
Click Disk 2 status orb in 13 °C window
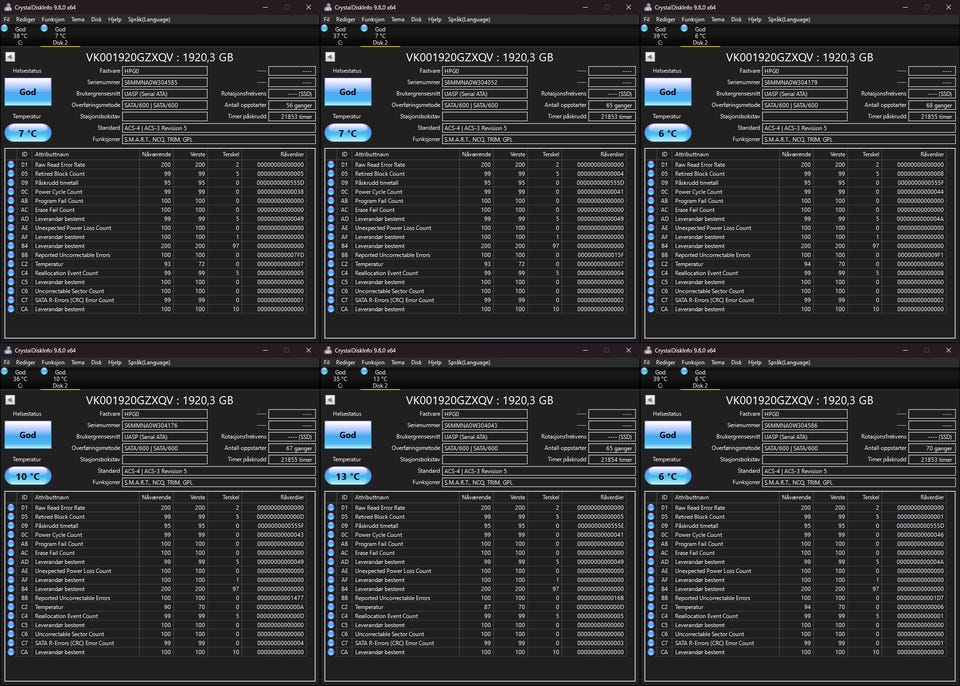point(364,371)
